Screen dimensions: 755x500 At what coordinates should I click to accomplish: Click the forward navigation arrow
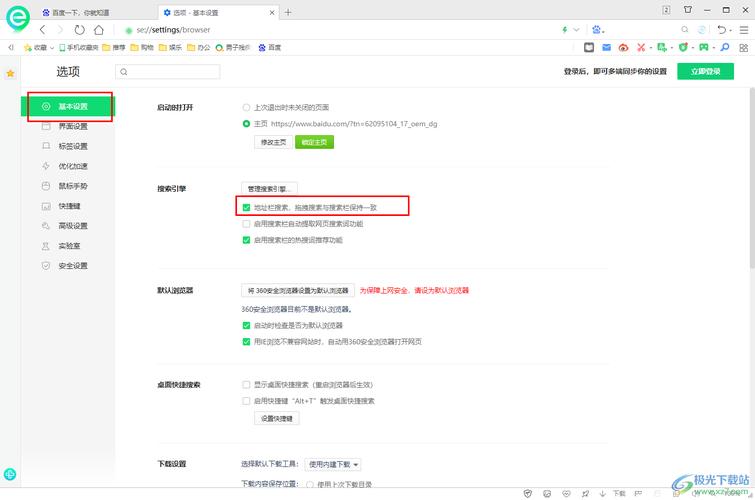(60, 30)
